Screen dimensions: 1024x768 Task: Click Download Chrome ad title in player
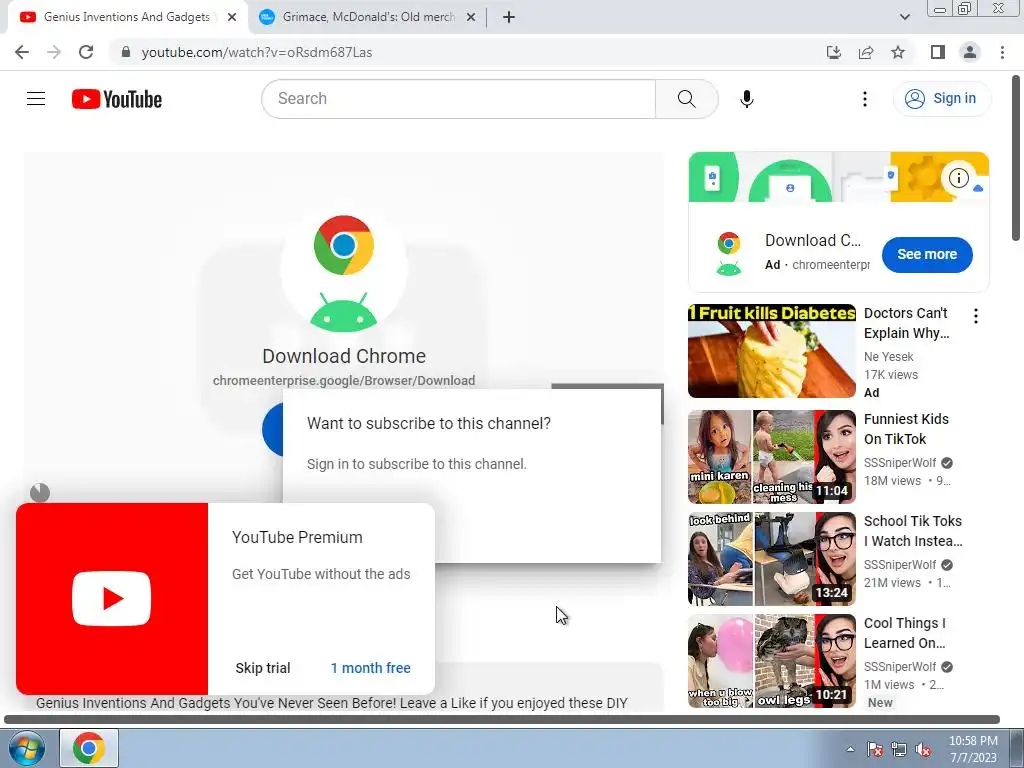tap(344, 356)
